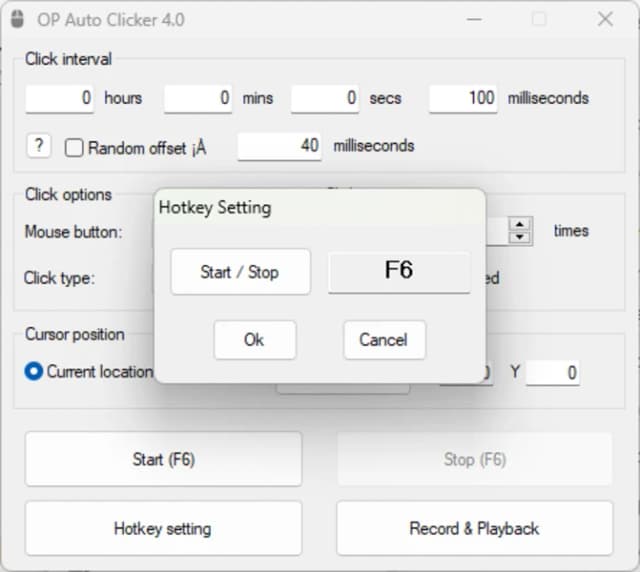The image size is (640, 572).
Task: Open Hotkey setting from the main window
Action: click(163, 529)
